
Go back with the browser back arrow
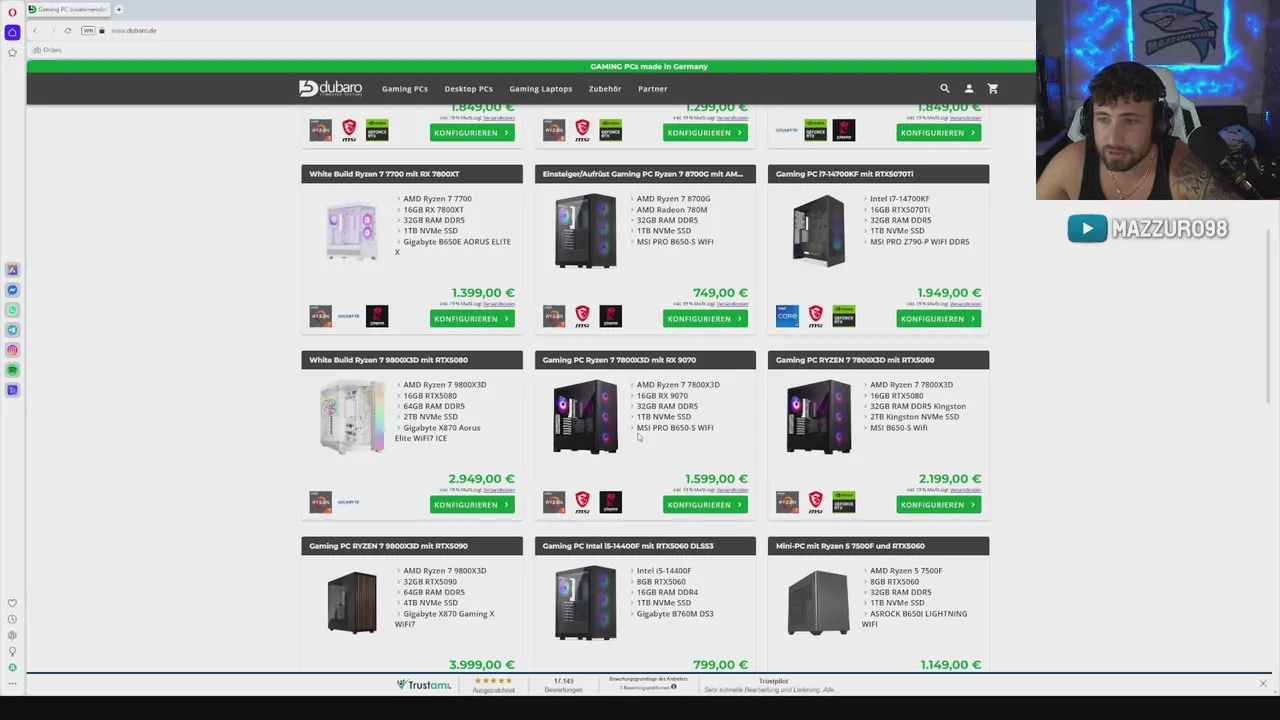pos(35,30)
